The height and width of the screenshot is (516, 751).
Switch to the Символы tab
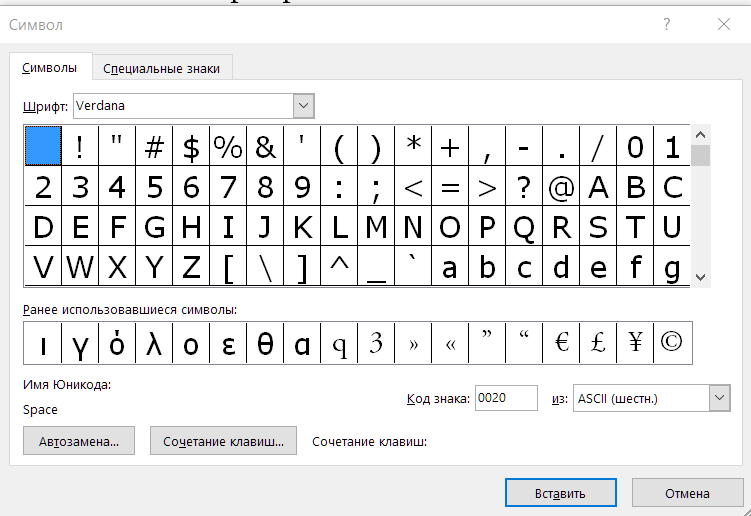click(49, 68)
